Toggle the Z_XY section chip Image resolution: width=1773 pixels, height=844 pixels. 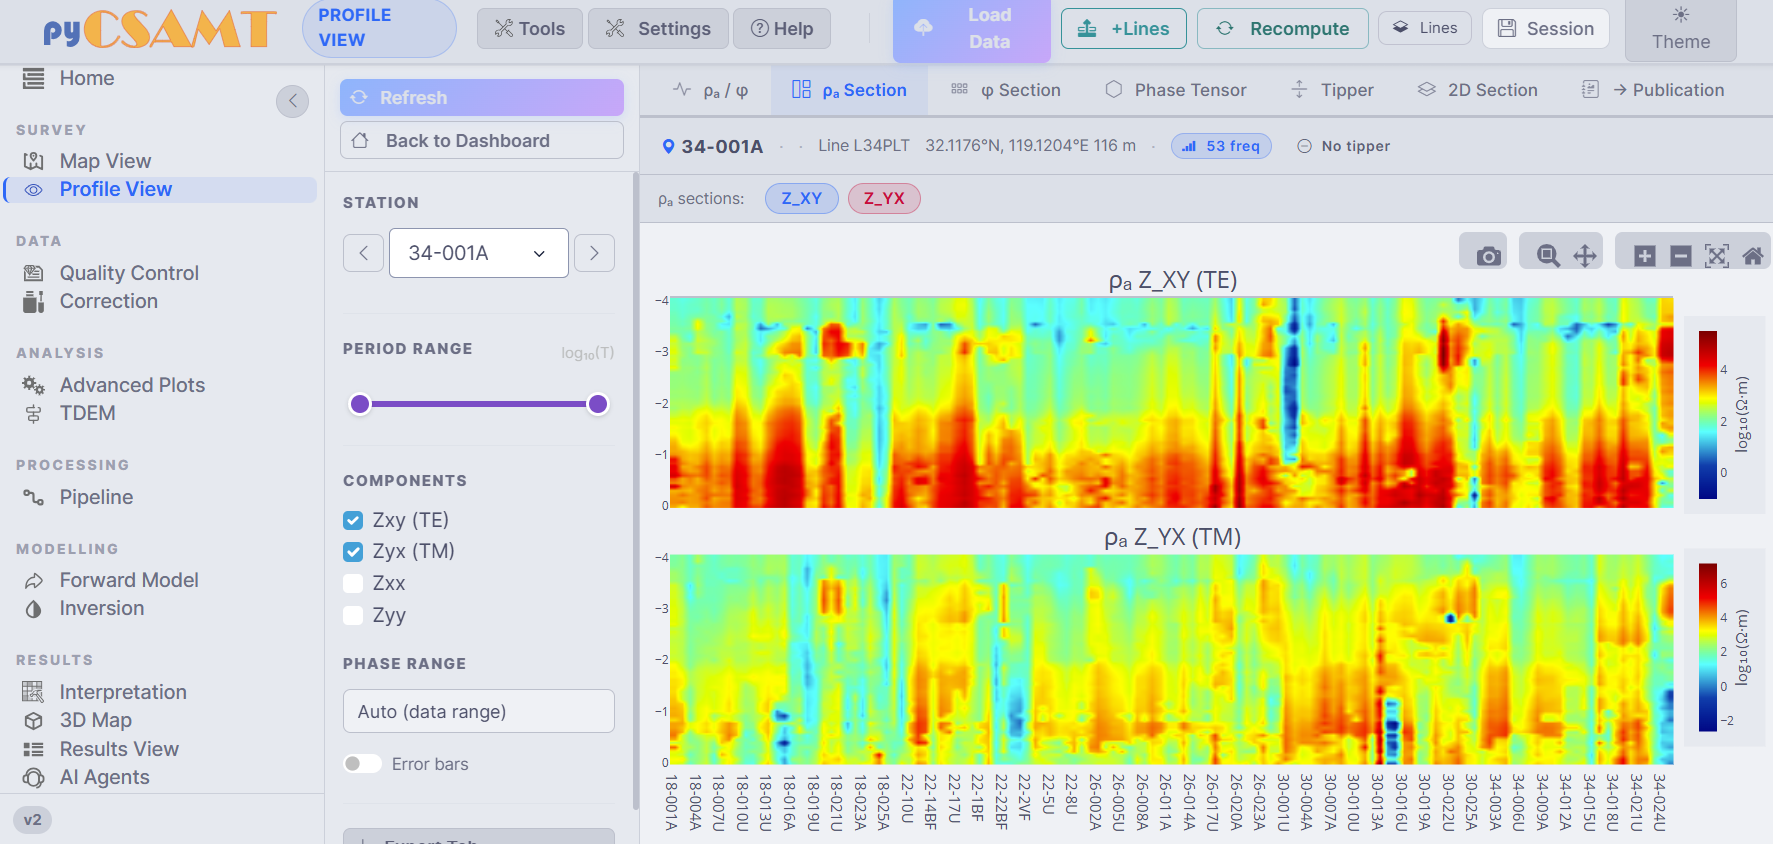click(x=801, y=198)
